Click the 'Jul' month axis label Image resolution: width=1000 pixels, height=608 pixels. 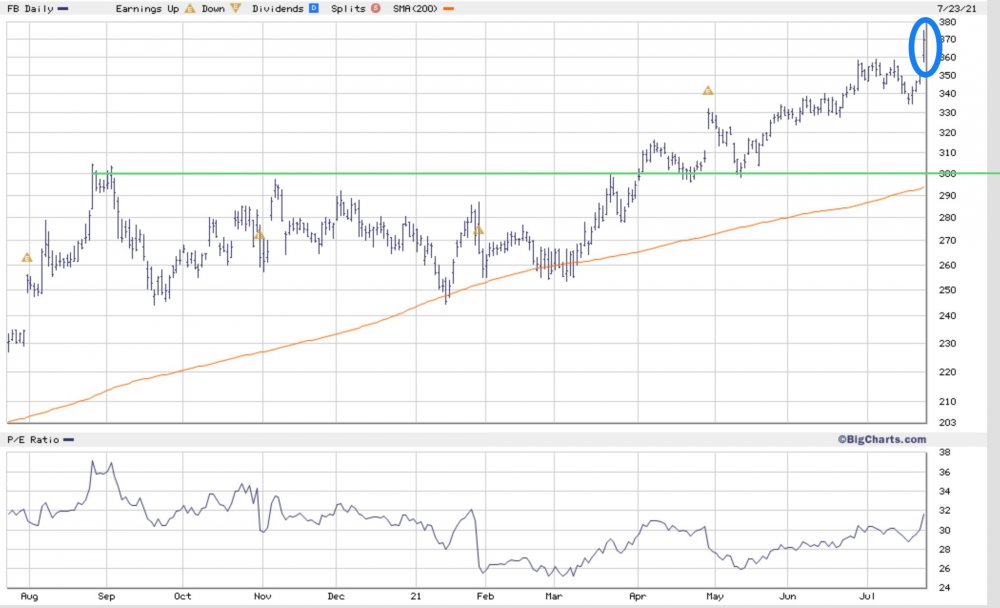(x=867, y=596)
